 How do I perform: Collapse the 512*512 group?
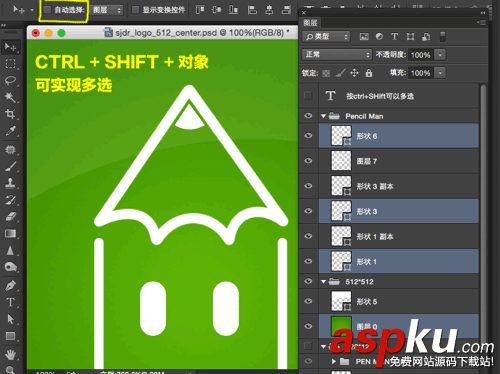click(323, 282)
